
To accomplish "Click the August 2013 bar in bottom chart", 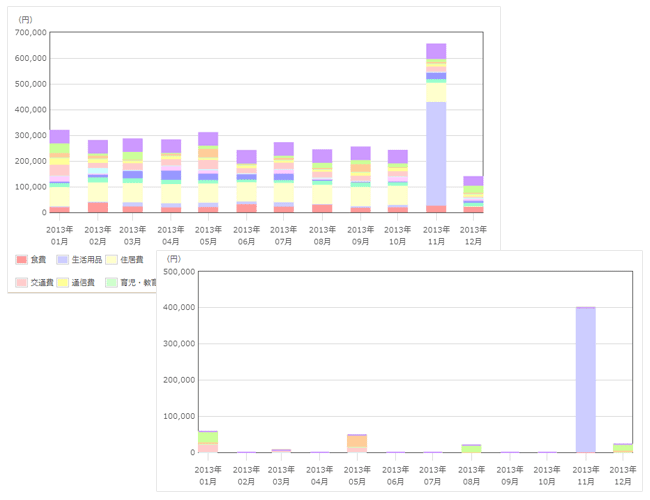I will point(471,448).
